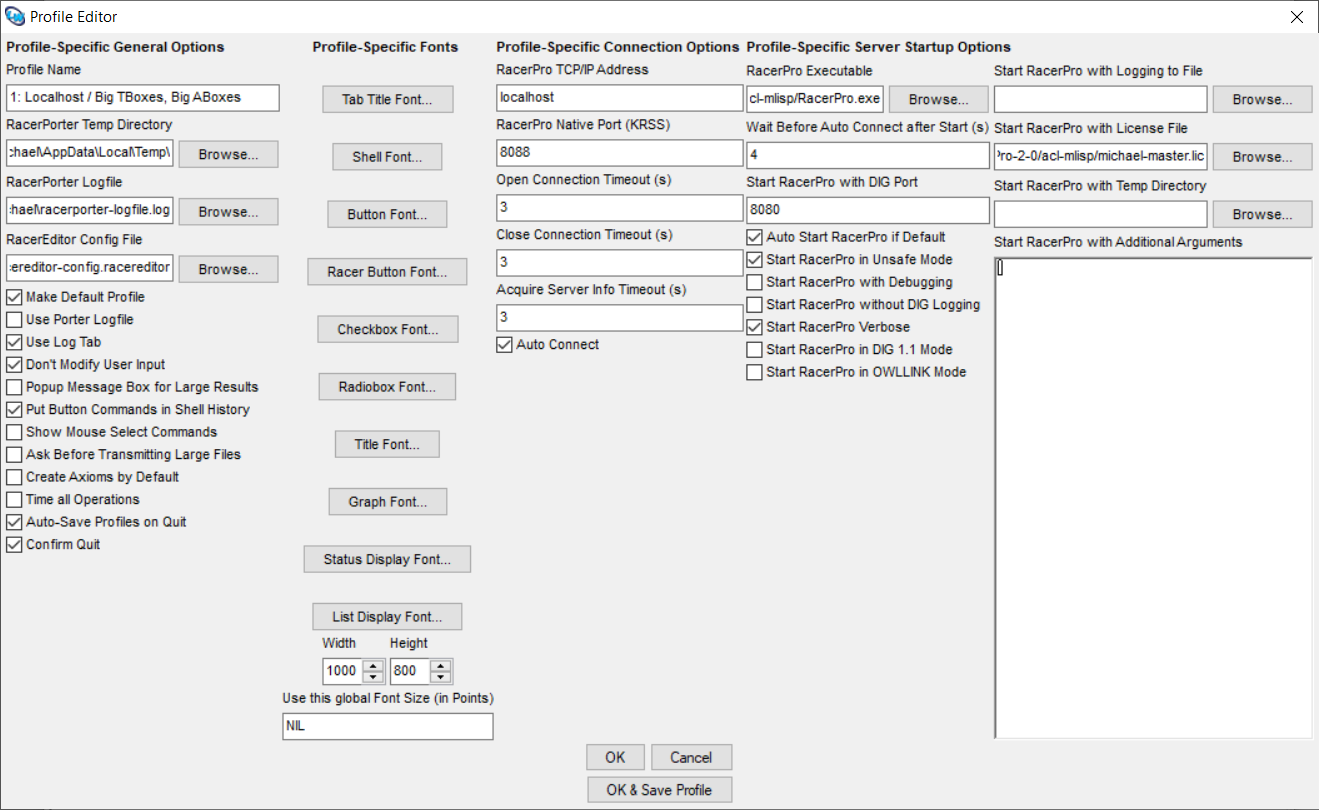Enable Use Porter Logfile checkbox
The image size is (1319, 810).
(x=14, y=320)
